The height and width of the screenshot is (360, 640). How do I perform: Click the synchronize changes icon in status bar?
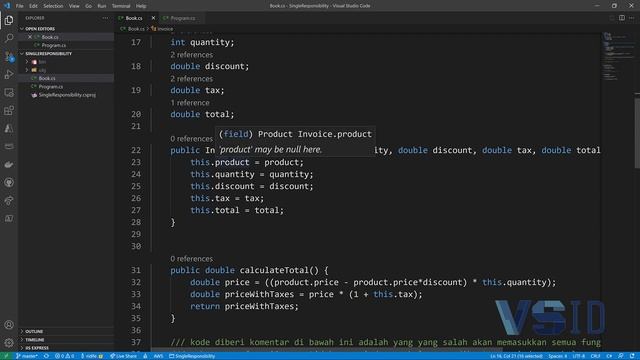(46, 356)
